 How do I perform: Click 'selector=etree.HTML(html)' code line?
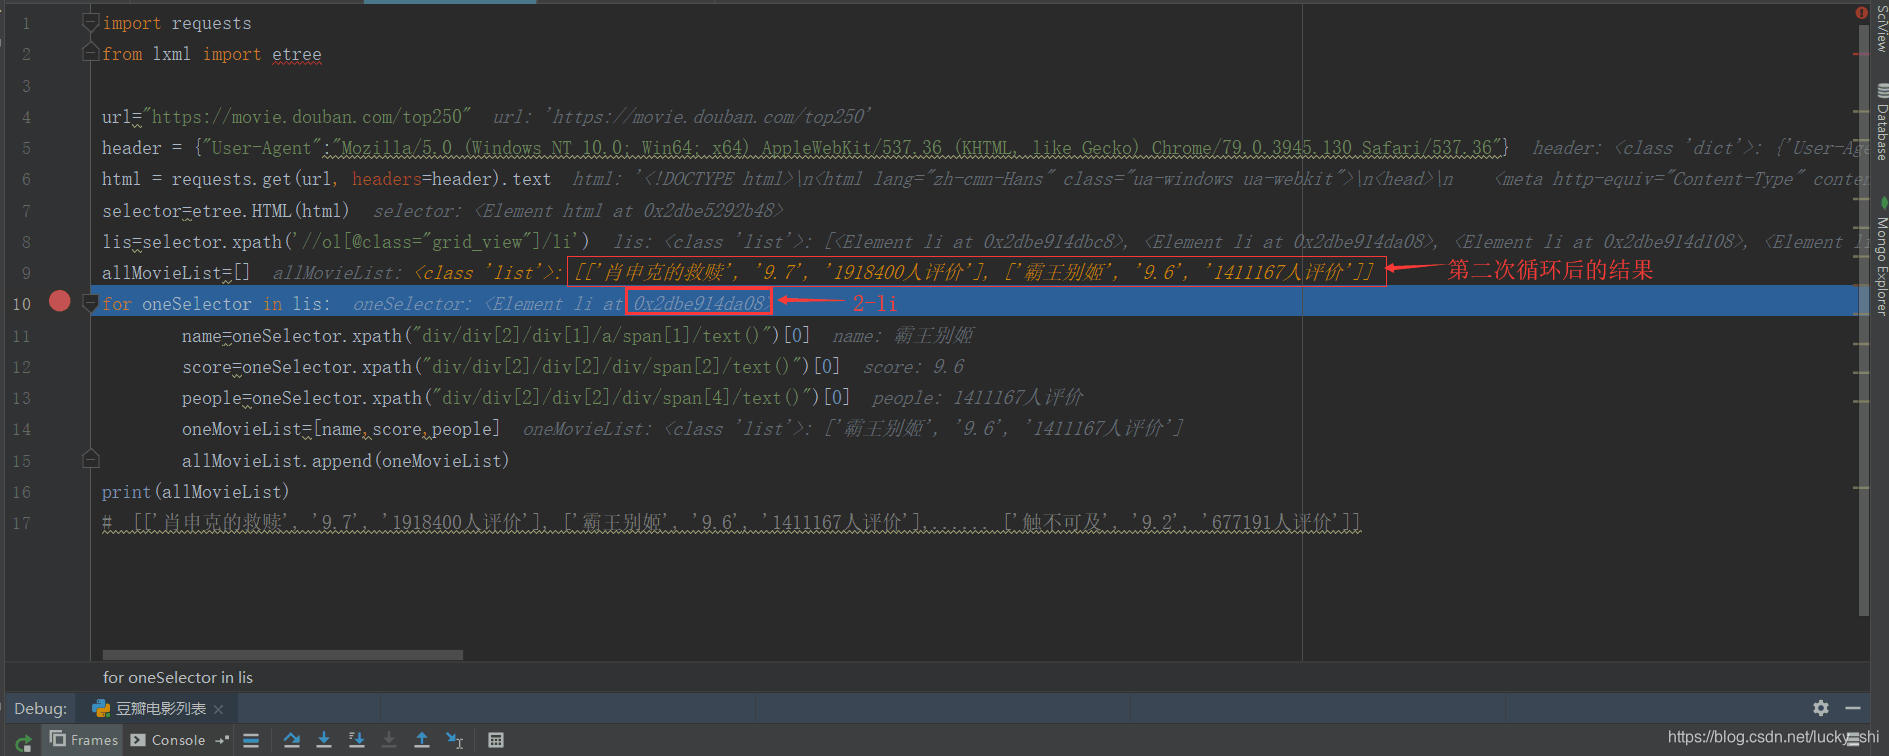coord(226,211)
